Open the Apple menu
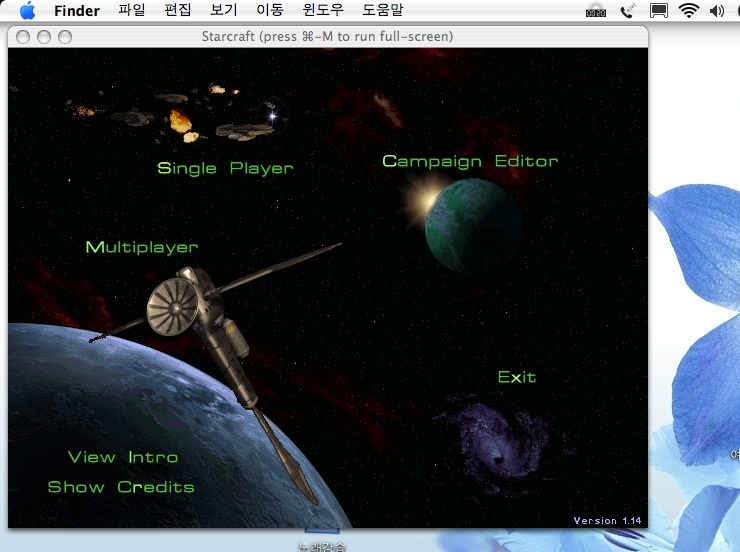The width and height of the screenshot is (740, 552). tap(27, 10)
